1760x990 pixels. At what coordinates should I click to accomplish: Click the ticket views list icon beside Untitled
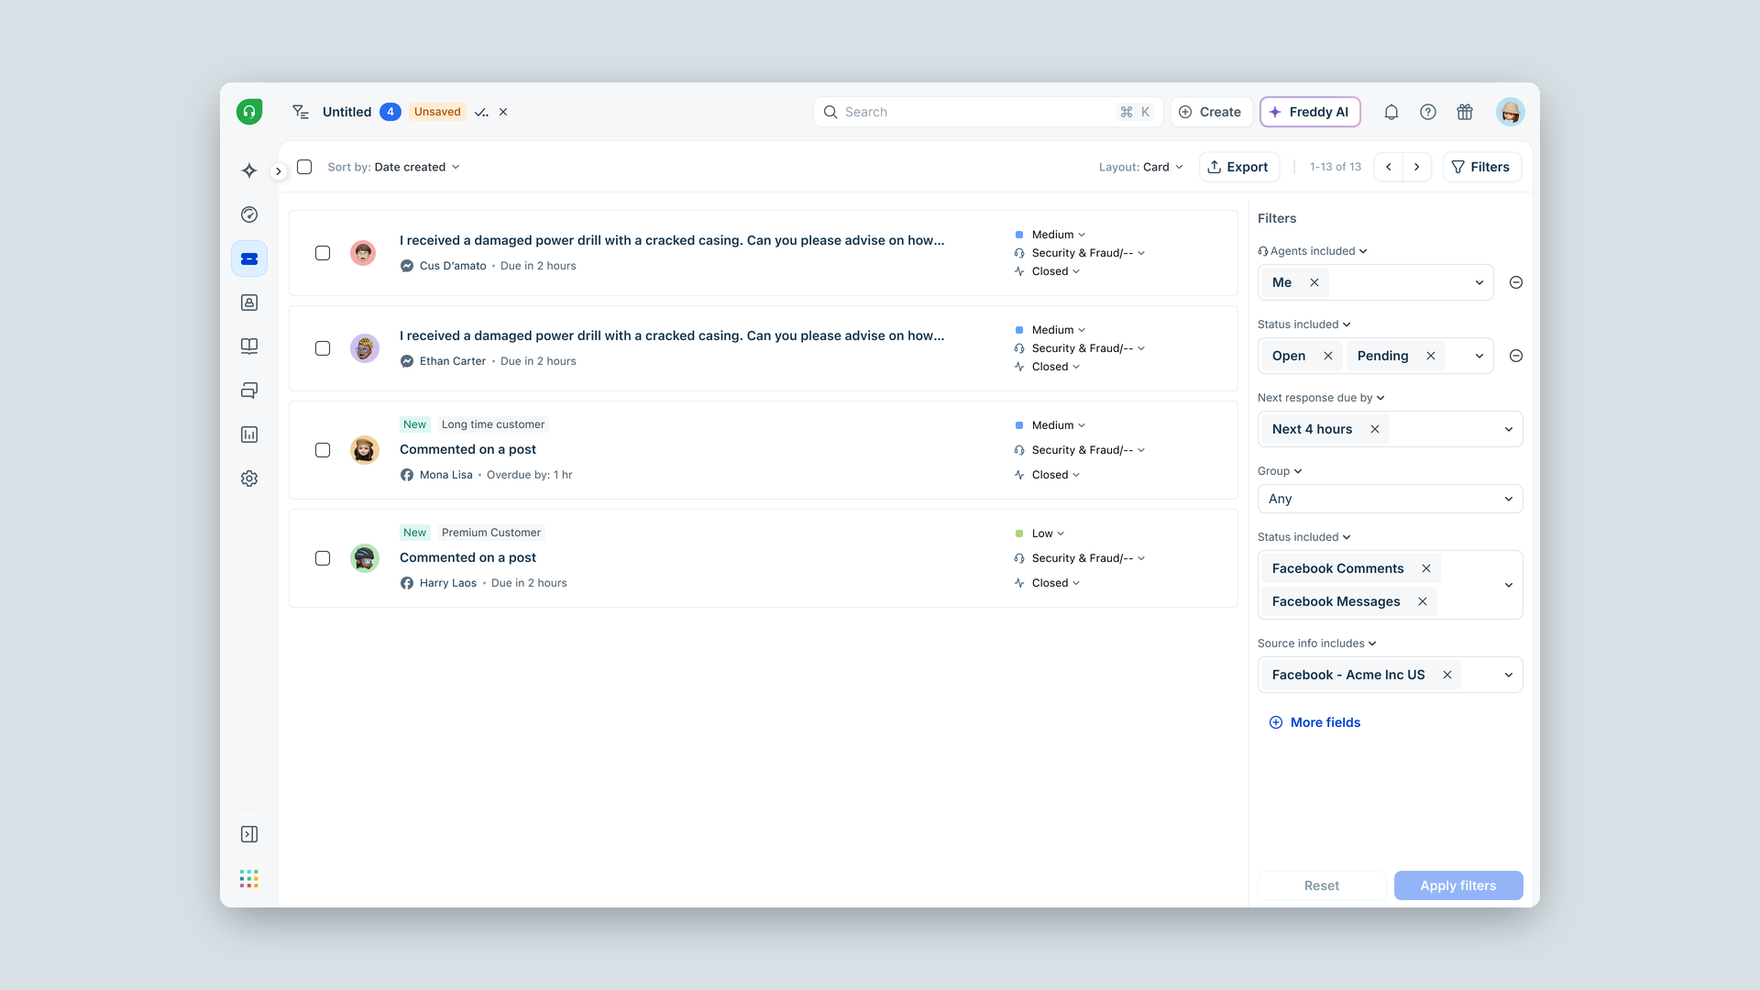(x=300, y=112)
